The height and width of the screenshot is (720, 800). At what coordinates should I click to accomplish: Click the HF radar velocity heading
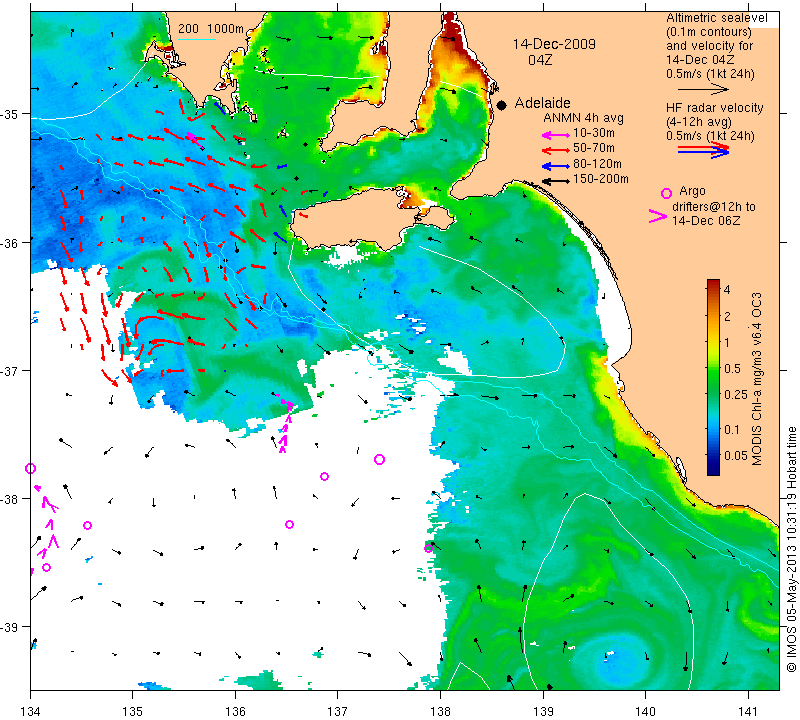tap(715, 108)
